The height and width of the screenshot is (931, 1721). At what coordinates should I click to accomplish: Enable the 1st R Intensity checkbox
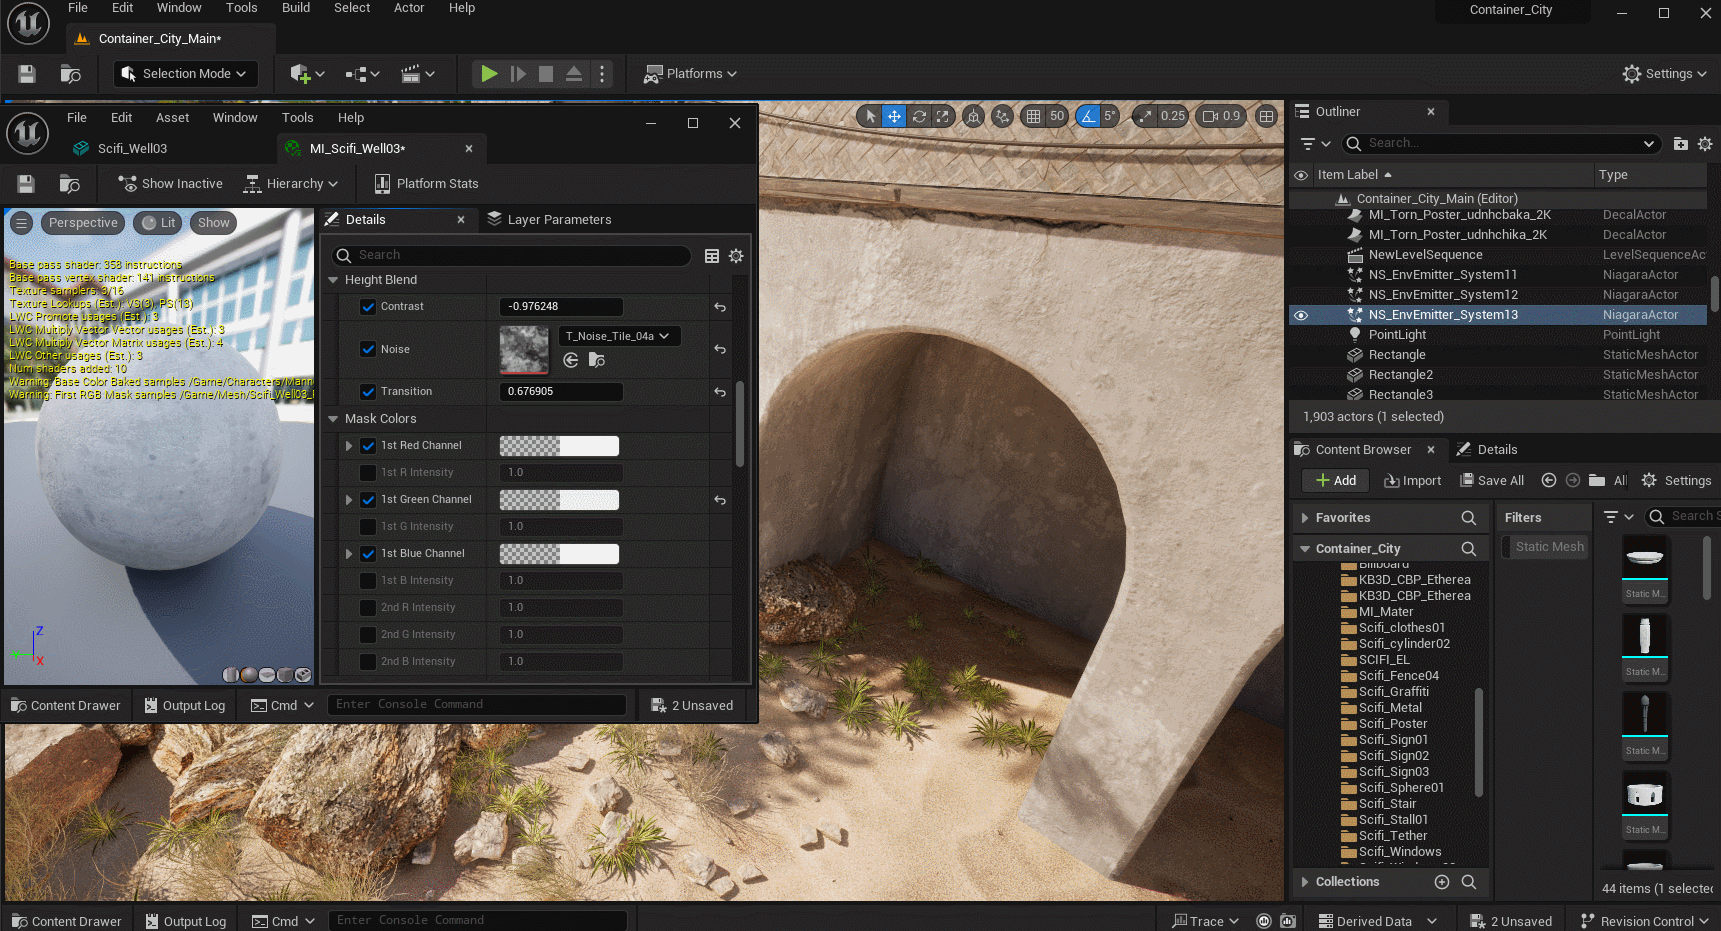point(368,473)
